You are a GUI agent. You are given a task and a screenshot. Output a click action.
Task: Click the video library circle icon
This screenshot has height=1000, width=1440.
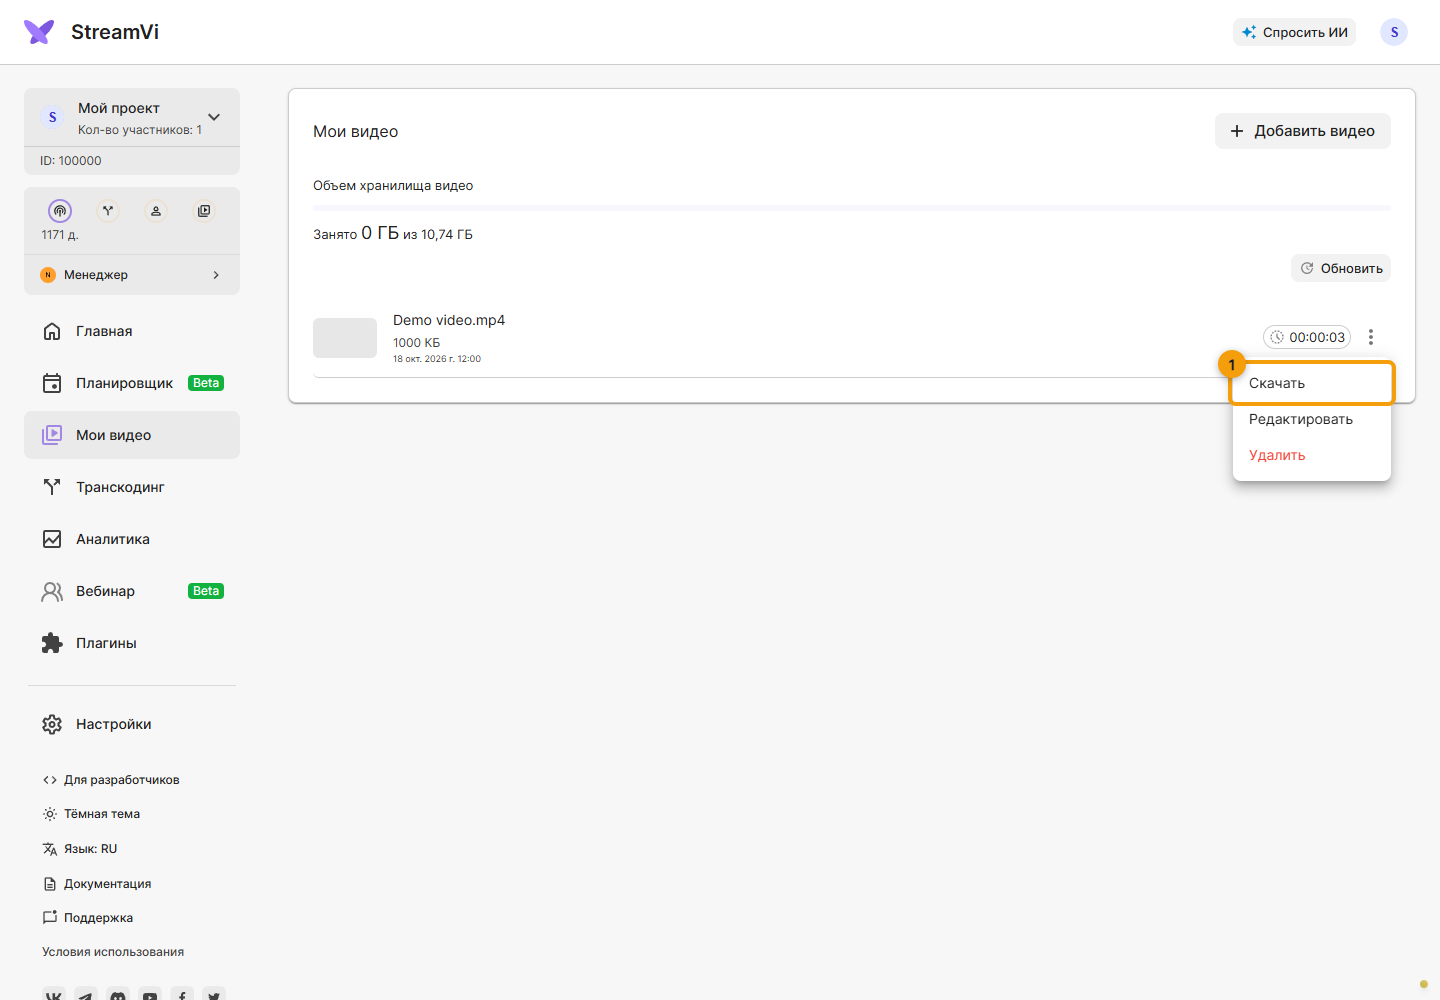(x=204, y=211)
